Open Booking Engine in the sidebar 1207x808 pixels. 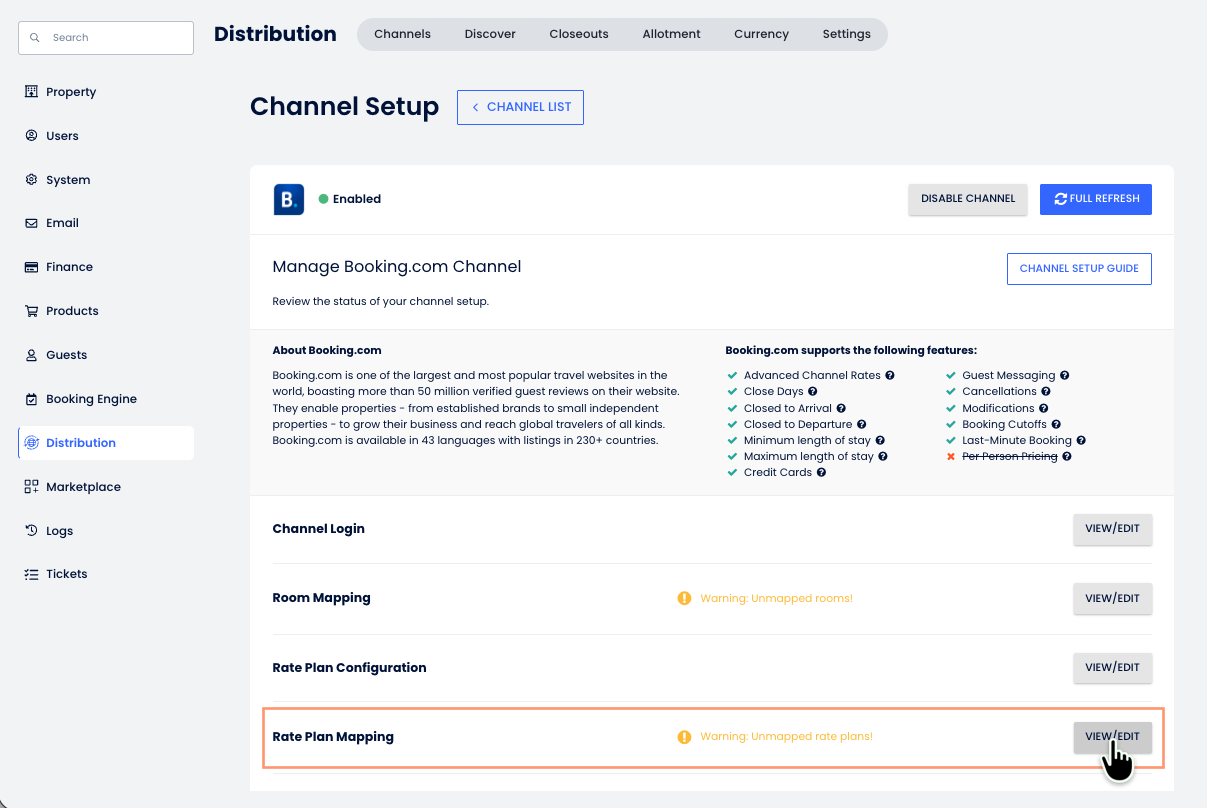pos(106,399)
